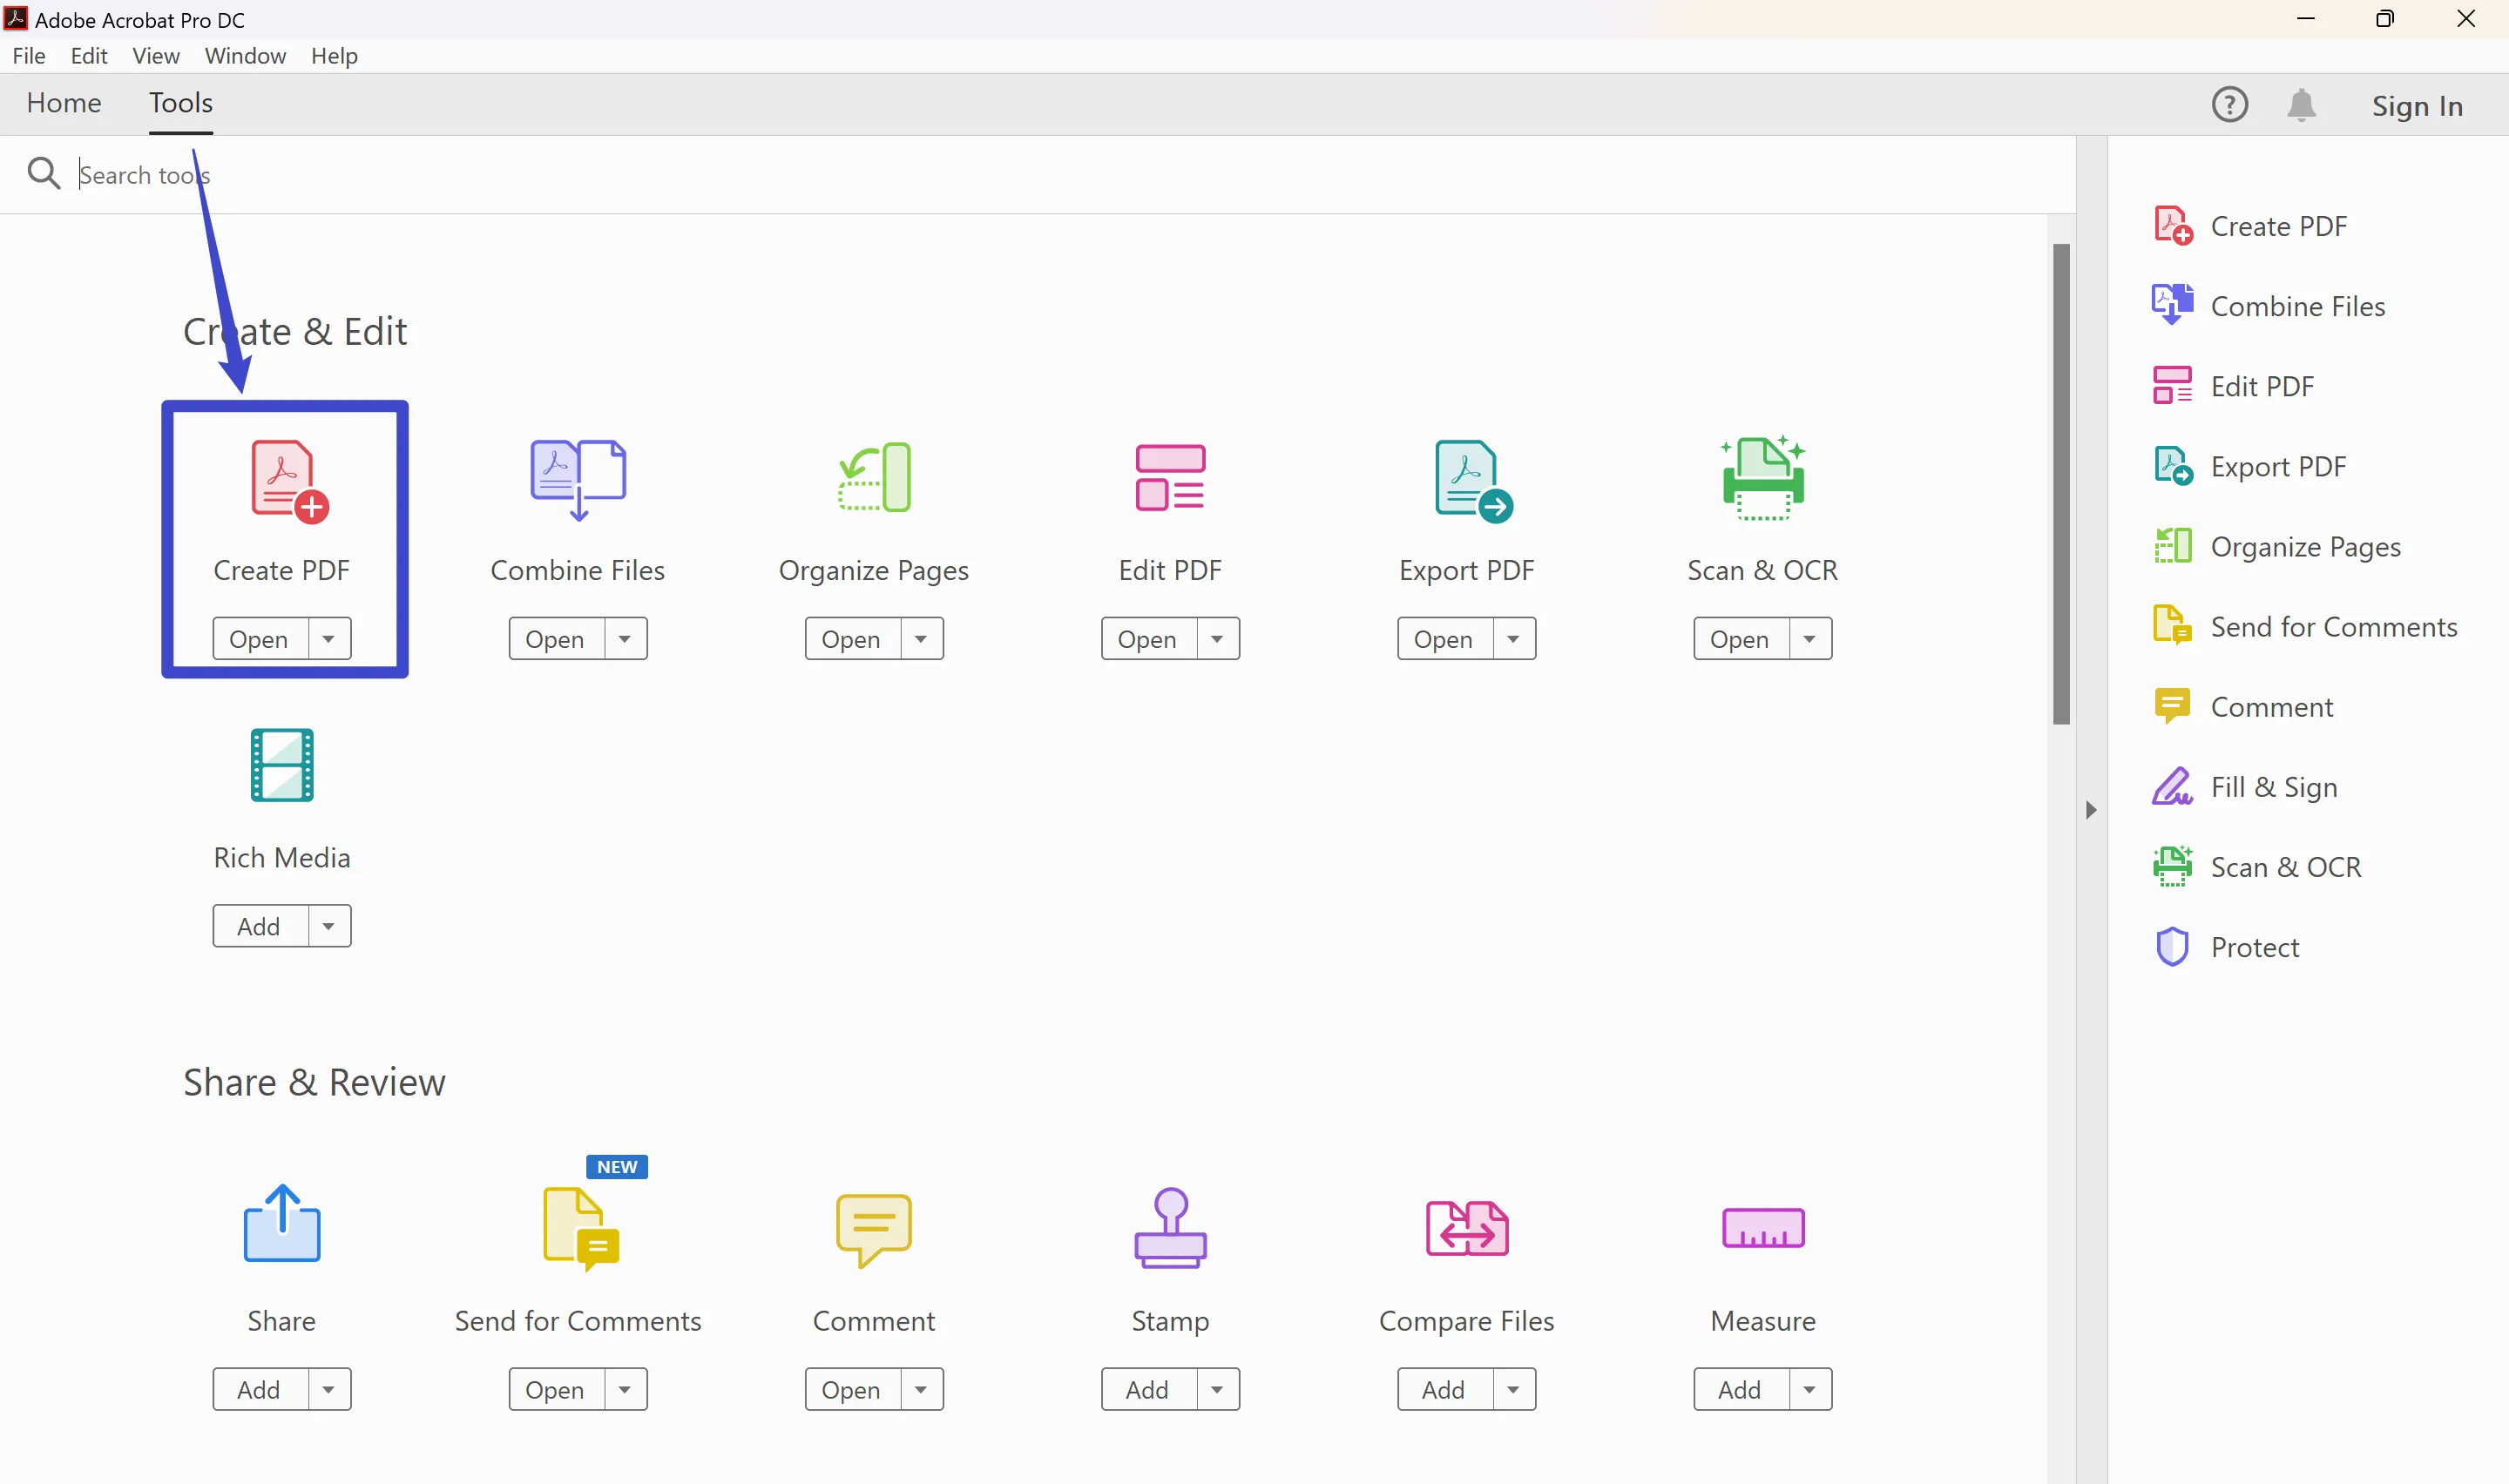Image resolution: width=2509 pixels, height=1484 pixels.
Task: Expand the Combine Files dropdown arrow
Action: [x=627, y=637]
